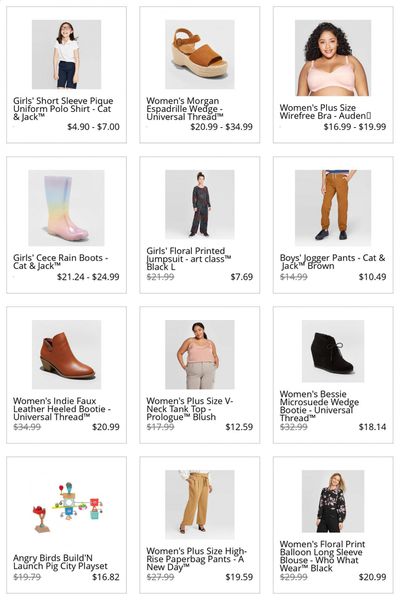Open the Girls' Short Sleeve Pique Polo Shirt photo
The width and height of the screenshot is (400, 600).
[x=66, y=54]
